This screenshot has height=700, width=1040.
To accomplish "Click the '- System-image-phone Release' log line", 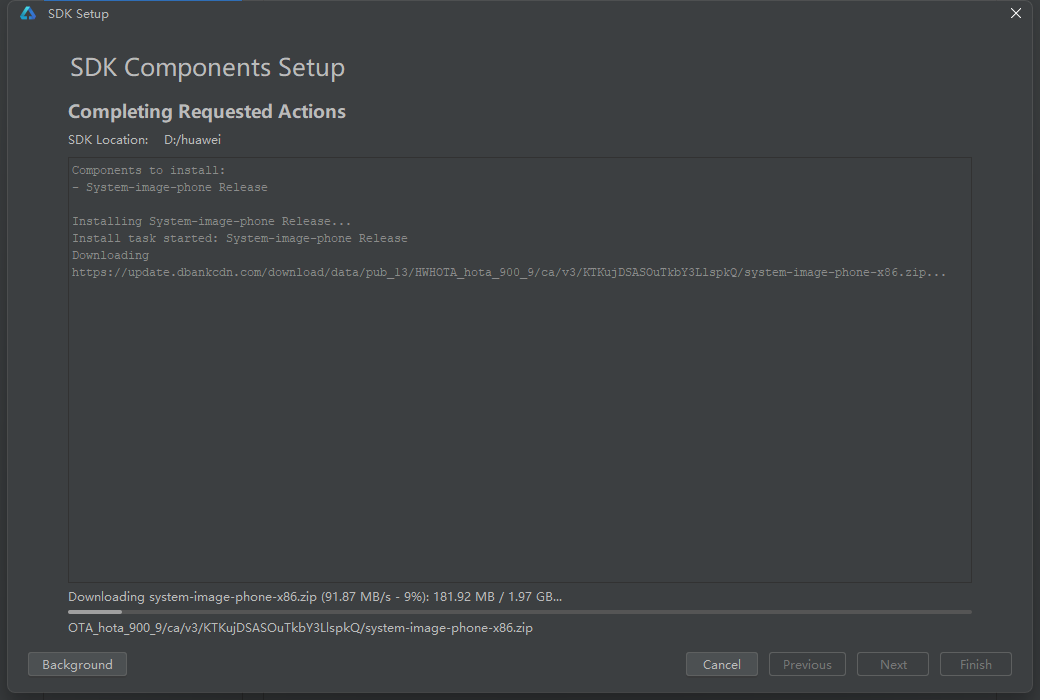I will click(170, 187).
